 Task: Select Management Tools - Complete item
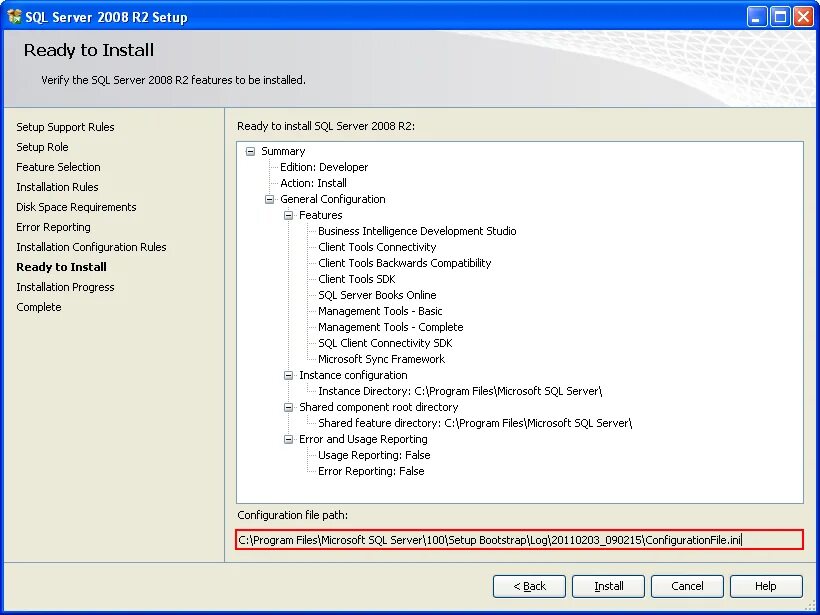coord(391,327)
